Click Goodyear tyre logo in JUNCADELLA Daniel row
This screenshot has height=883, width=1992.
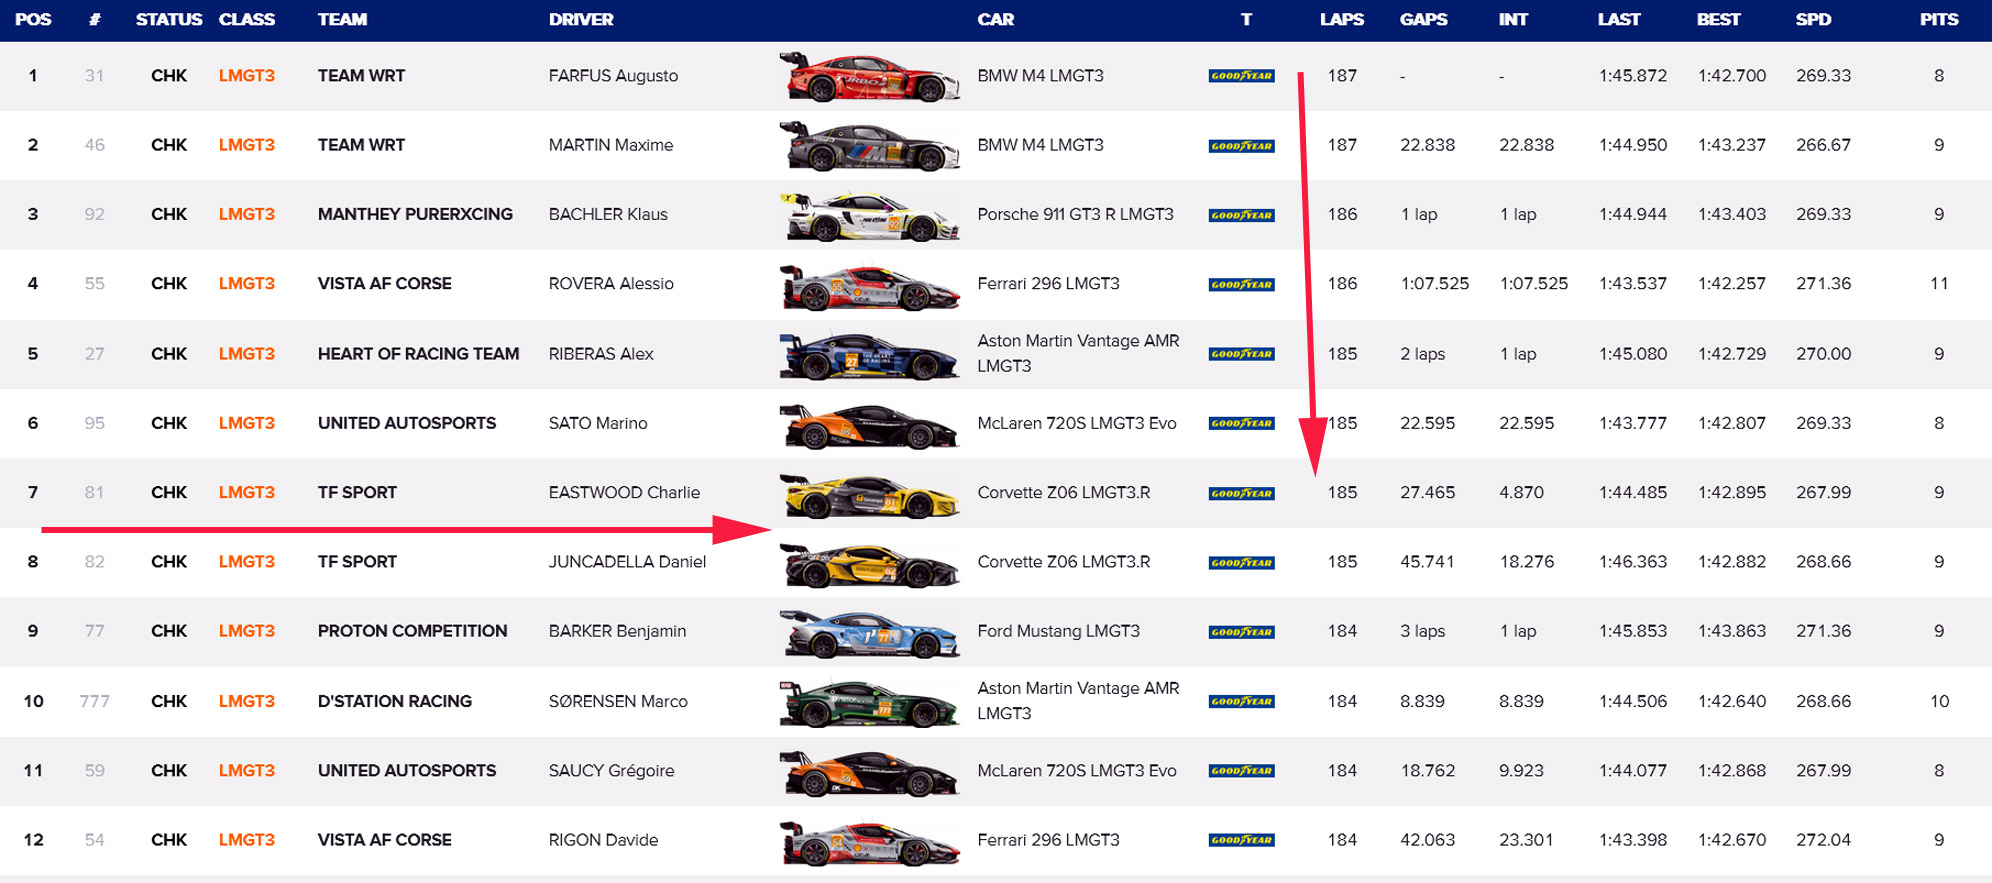pyautogui.click(x=1241, y=563)
